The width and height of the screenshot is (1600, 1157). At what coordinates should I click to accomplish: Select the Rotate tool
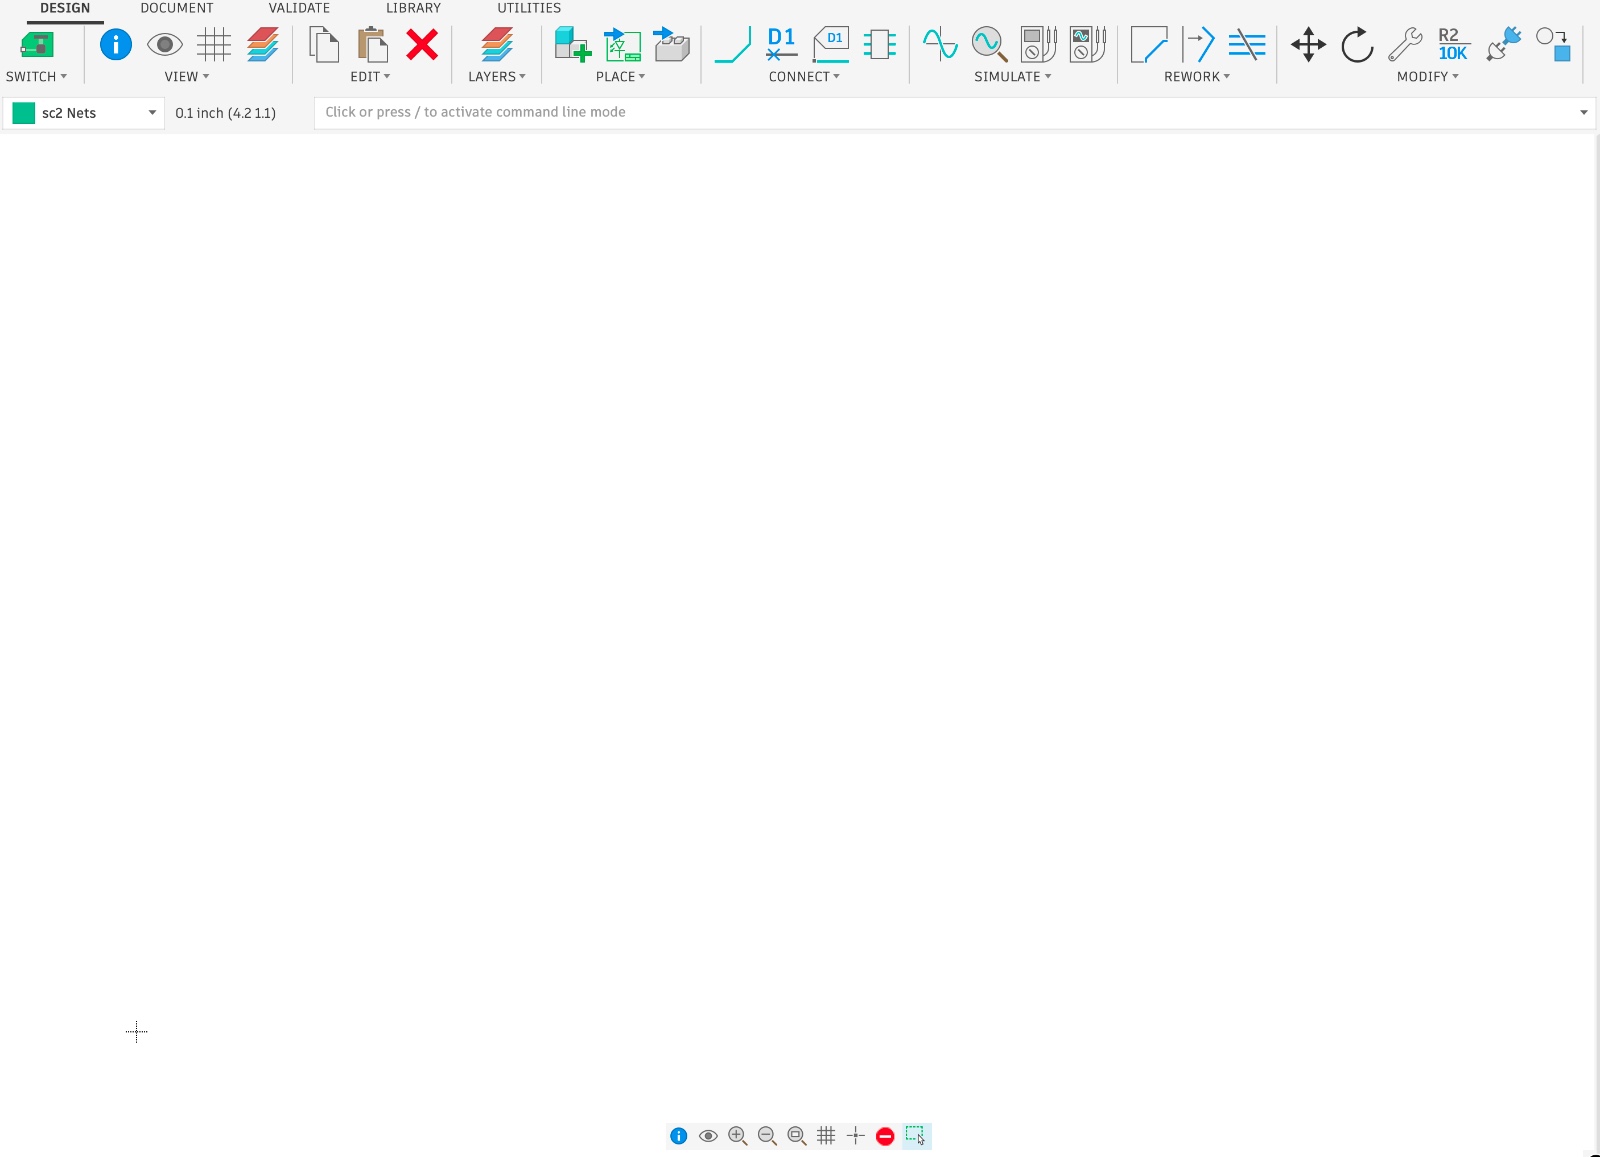(x=1357, y=44)
